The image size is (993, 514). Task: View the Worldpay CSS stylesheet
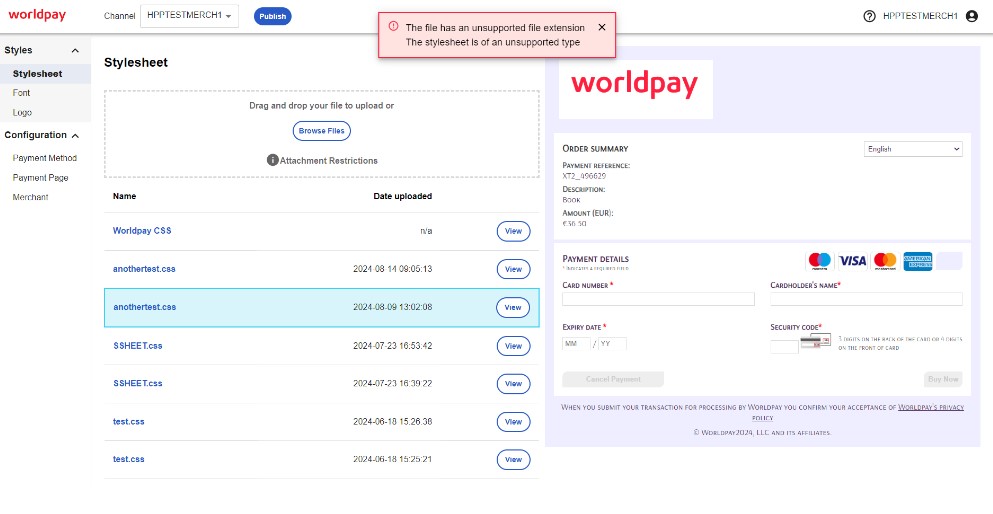[x=513, y=231]
